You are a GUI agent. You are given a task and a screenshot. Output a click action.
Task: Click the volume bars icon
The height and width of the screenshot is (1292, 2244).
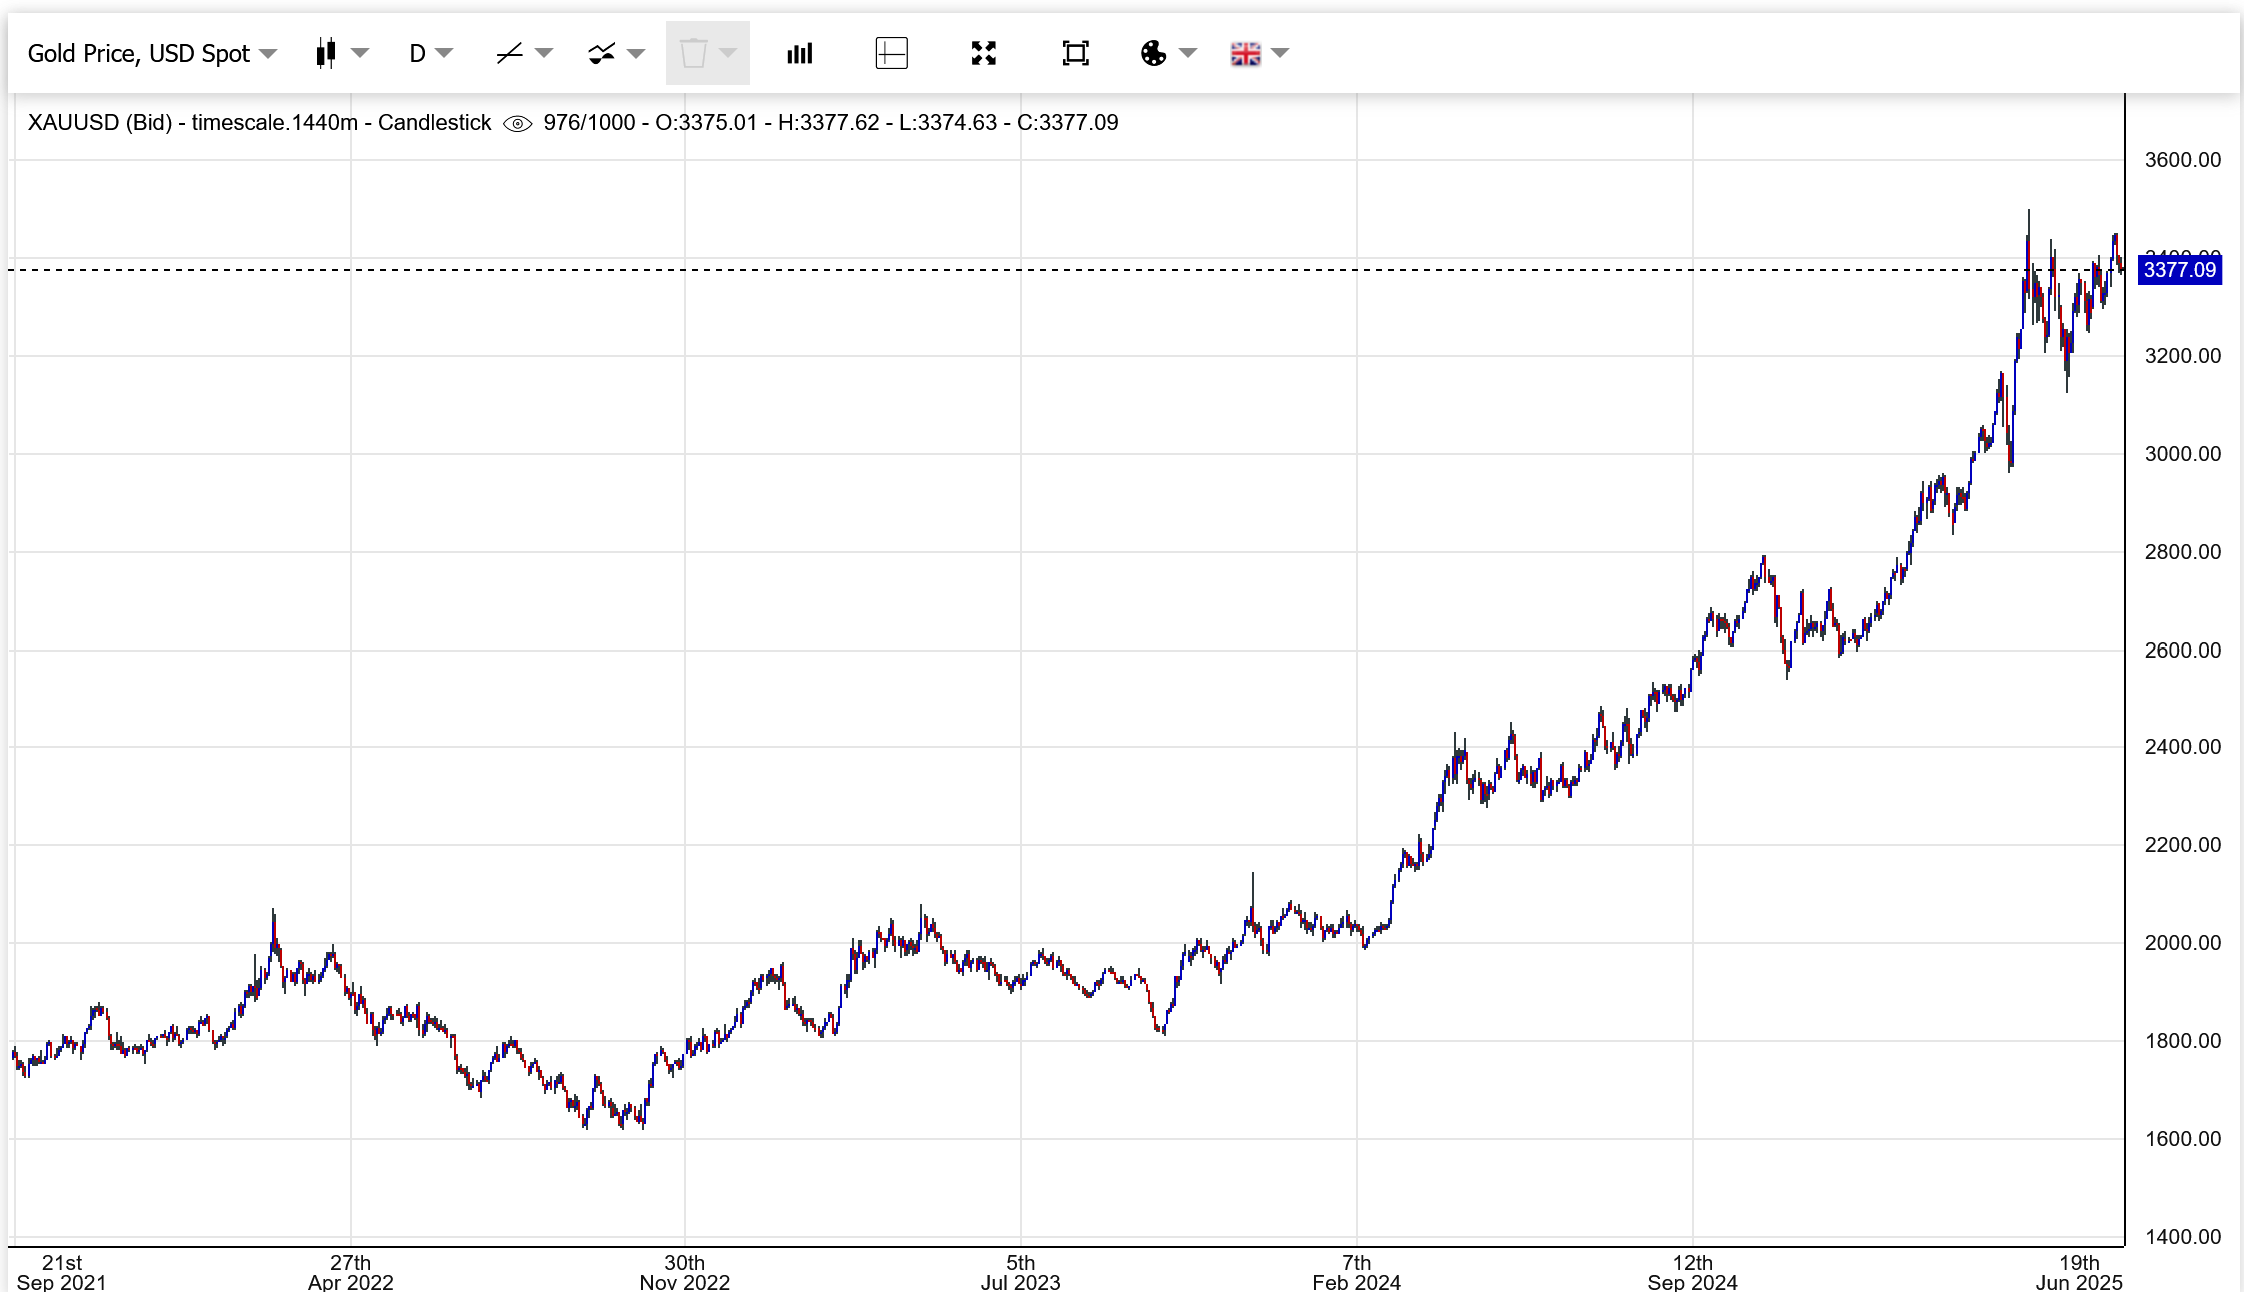pyautogui.click(x=799, y=53)
